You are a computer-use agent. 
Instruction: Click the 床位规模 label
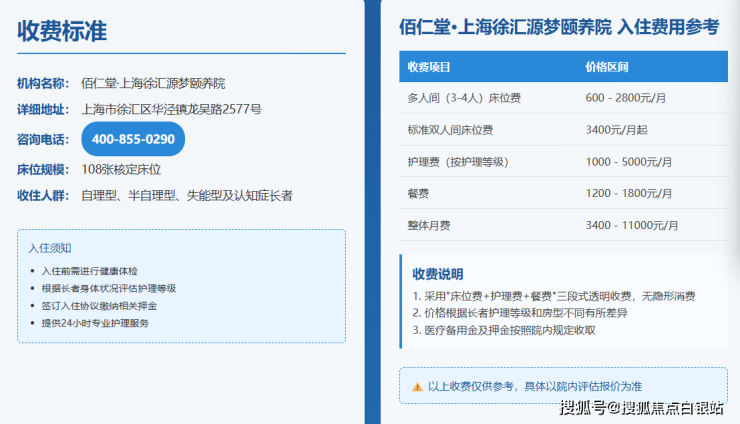(43, 170)
